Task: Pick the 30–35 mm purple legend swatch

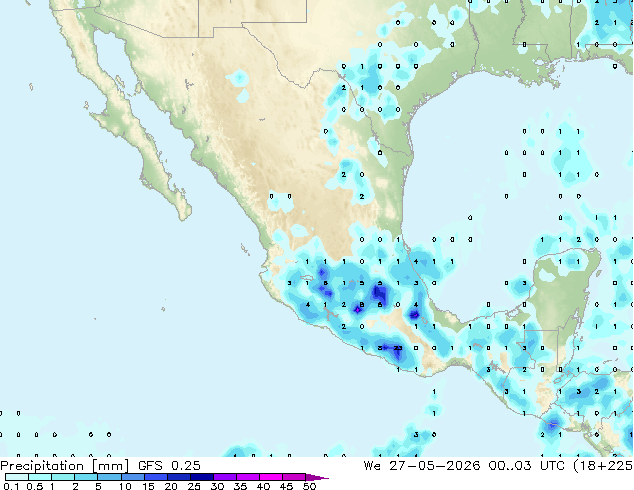Action: coord(225,477)
